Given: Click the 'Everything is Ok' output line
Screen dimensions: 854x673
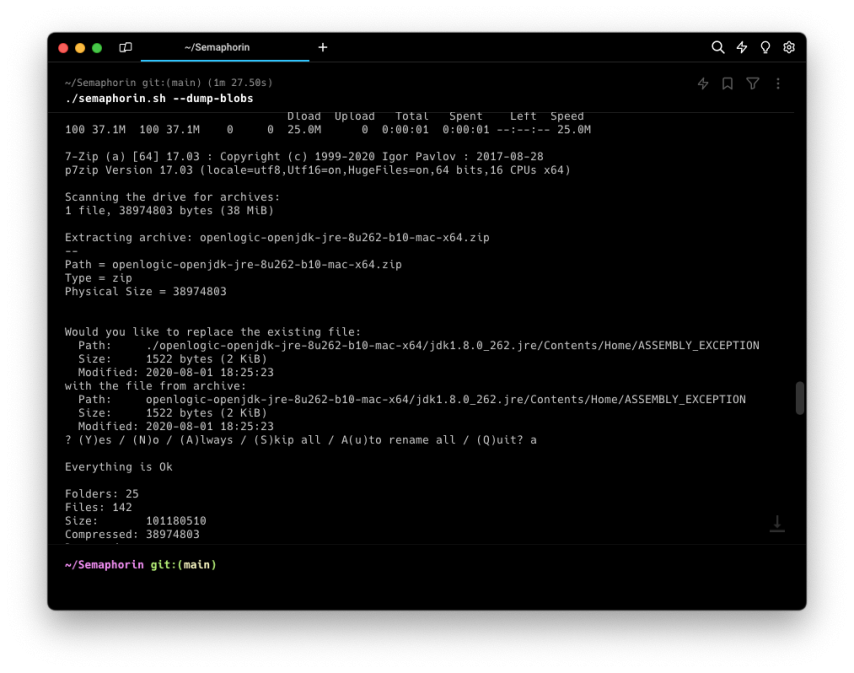Looking at the screenshot, I should coord(119,467).
